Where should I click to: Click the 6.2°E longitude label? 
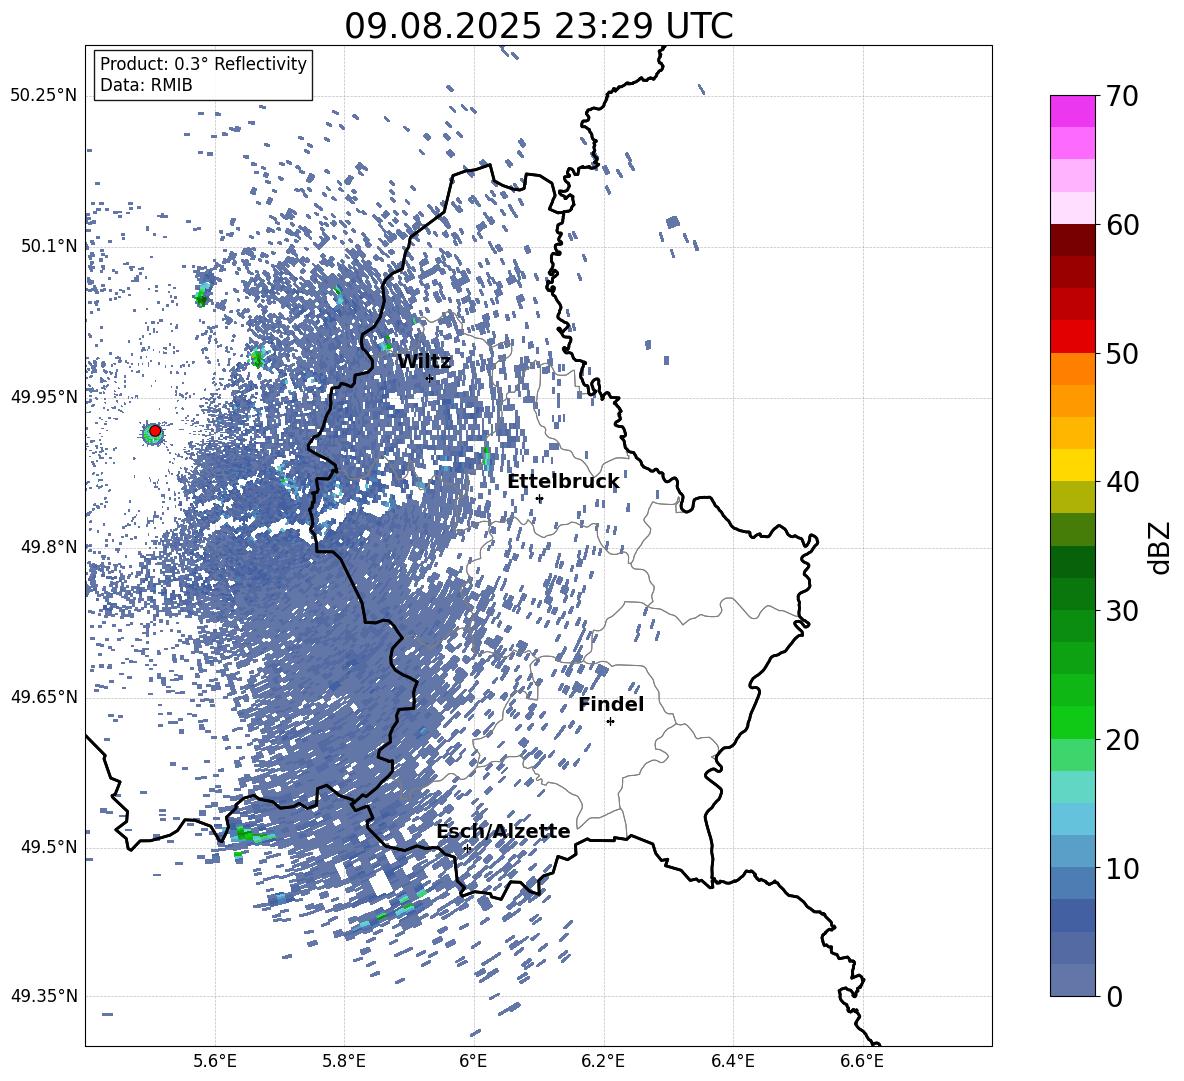[603, 1061]
